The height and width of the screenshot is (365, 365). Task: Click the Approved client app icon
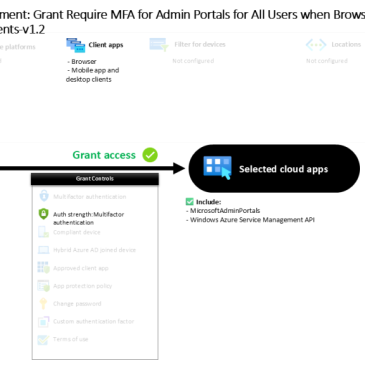43,267
